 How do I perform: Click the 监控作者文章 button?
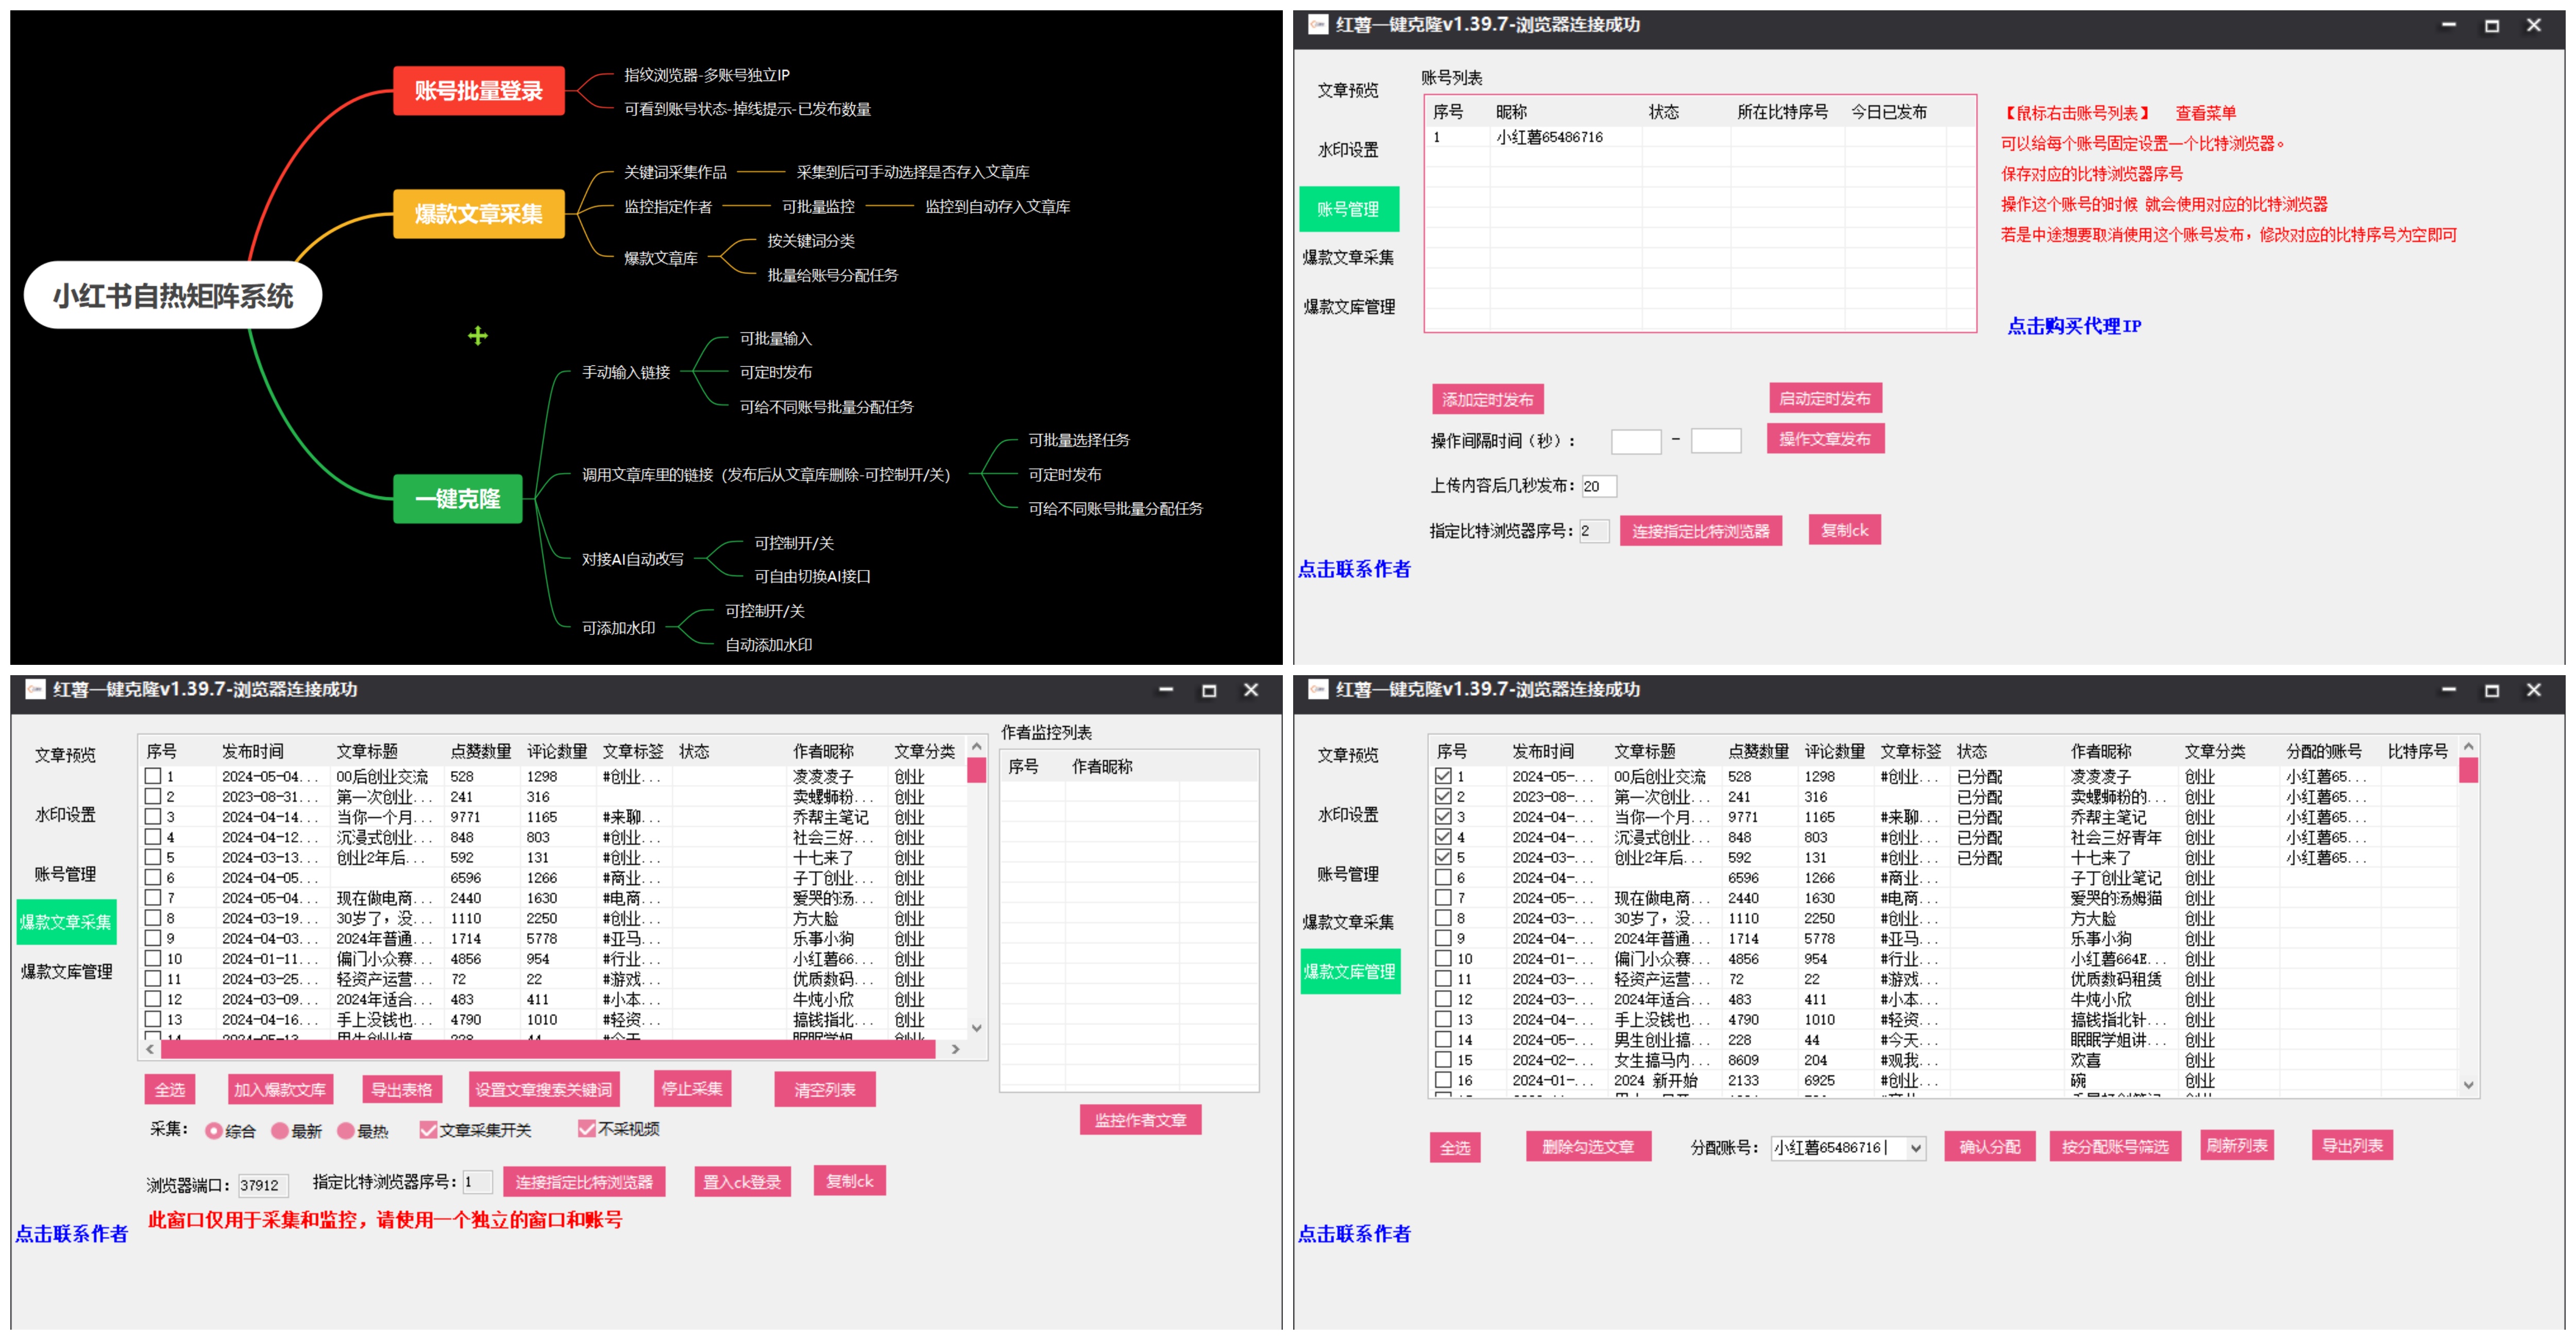pyautogui.click(x=1140, y=1120)
